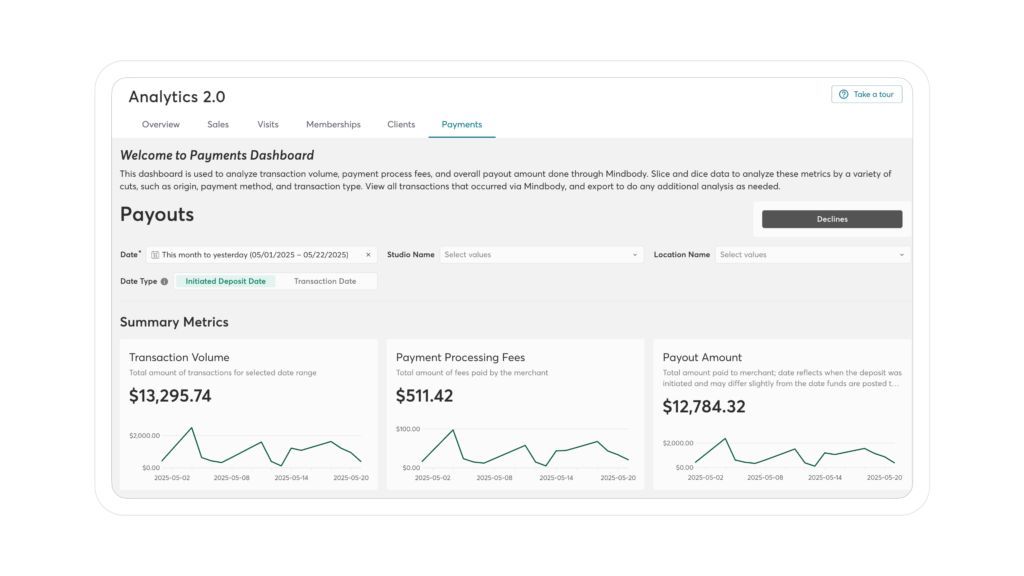The image size is (1024, 576).
Task: Select Initiated Deposit Date option
Action: (x=226, y=282)
